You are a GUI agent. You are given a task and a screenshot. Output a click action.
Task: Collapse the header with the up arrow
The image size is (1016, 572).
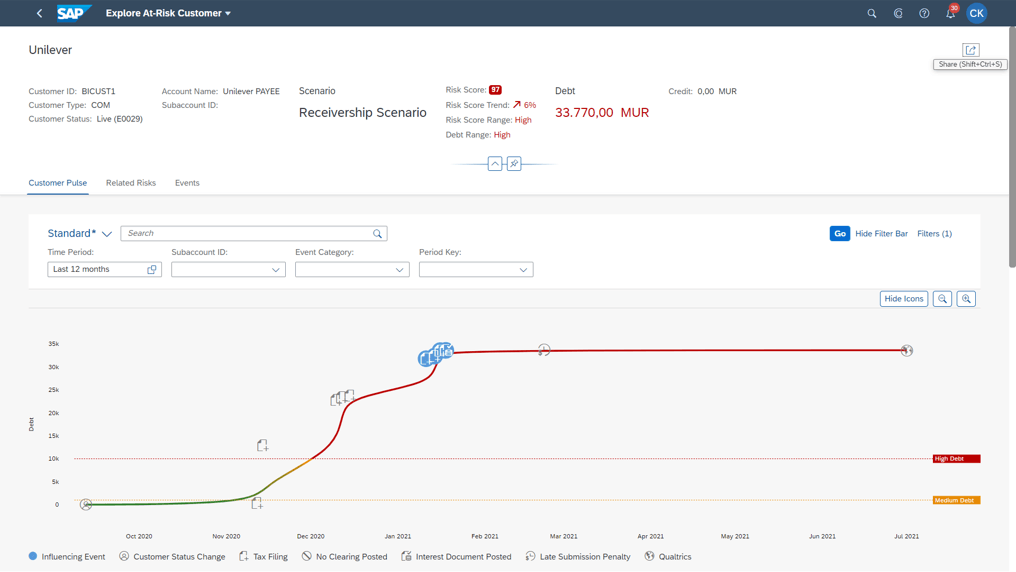point(495,163)
